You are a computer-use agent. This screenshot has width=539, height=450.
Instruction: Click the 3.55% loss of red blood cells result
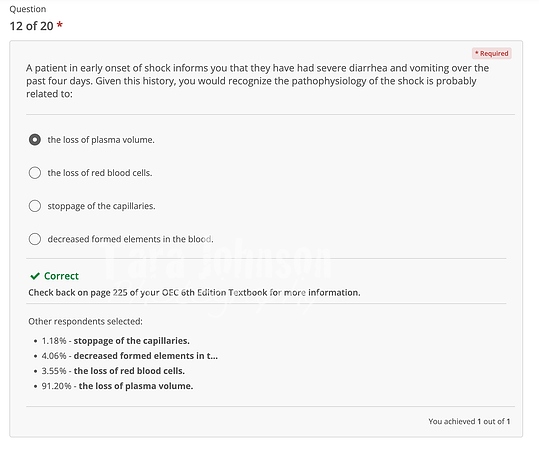point(113,371)
